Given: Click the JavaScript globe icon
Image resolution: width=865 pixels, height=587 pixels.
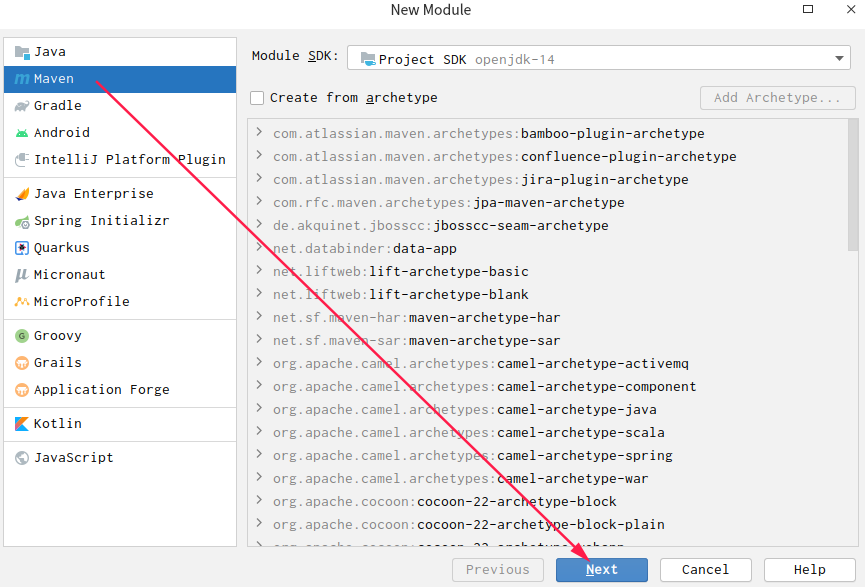Looking at the screenshot, I should tap(22, 458).
